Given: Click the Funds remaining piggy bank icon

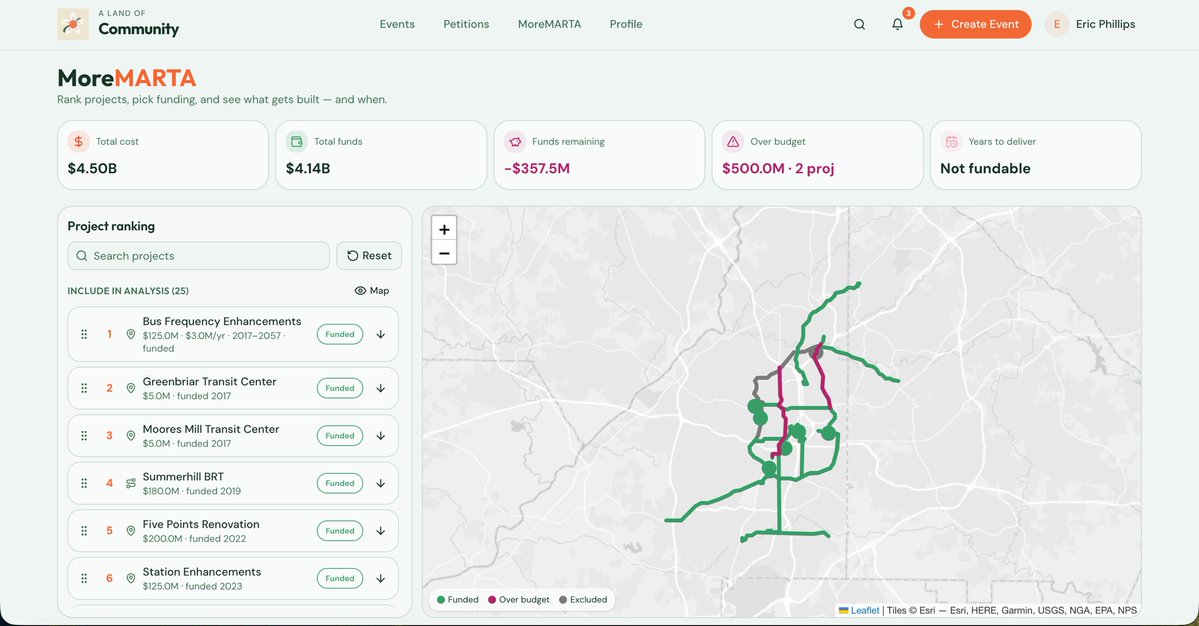Looking at the screenshot, I should tap(515, 141).
